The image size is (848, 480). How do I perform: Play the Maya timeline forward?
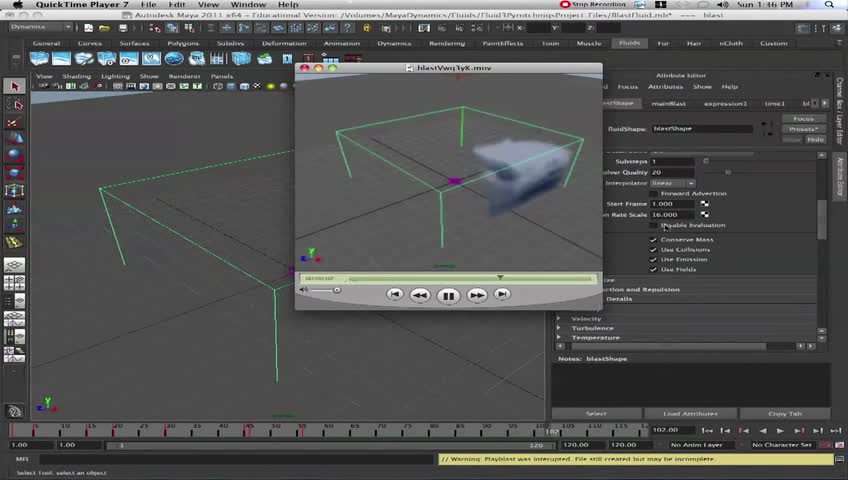tap(781, 430)
